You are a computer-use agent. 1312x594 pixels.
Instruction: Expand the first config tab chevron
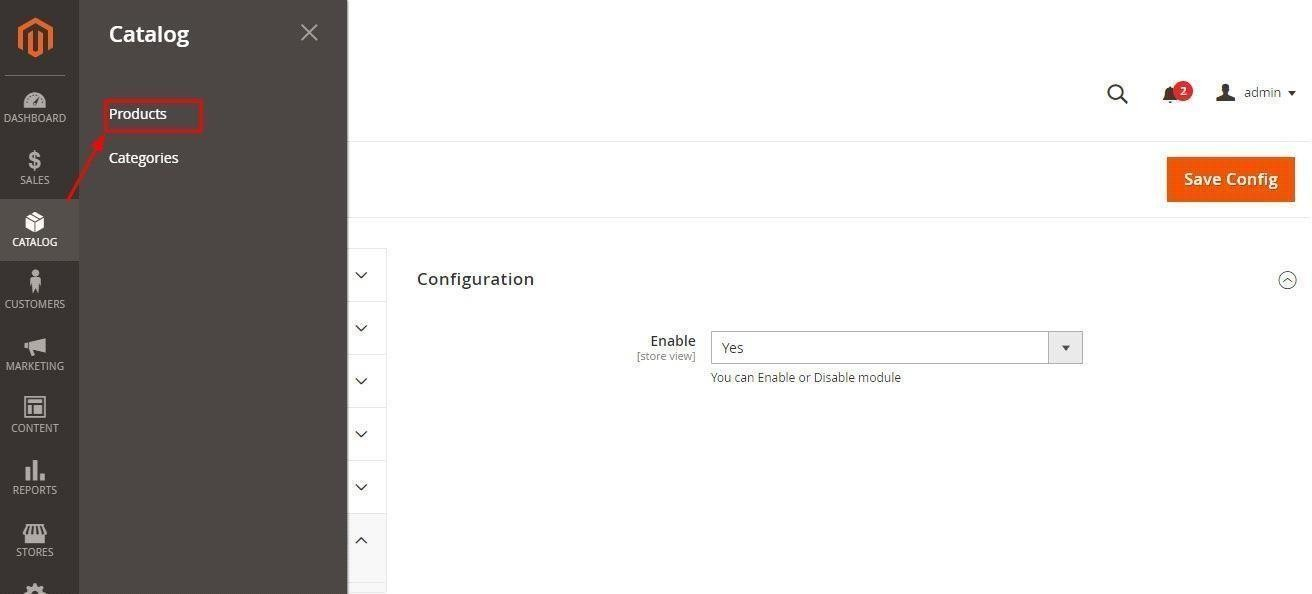[362, 275]
